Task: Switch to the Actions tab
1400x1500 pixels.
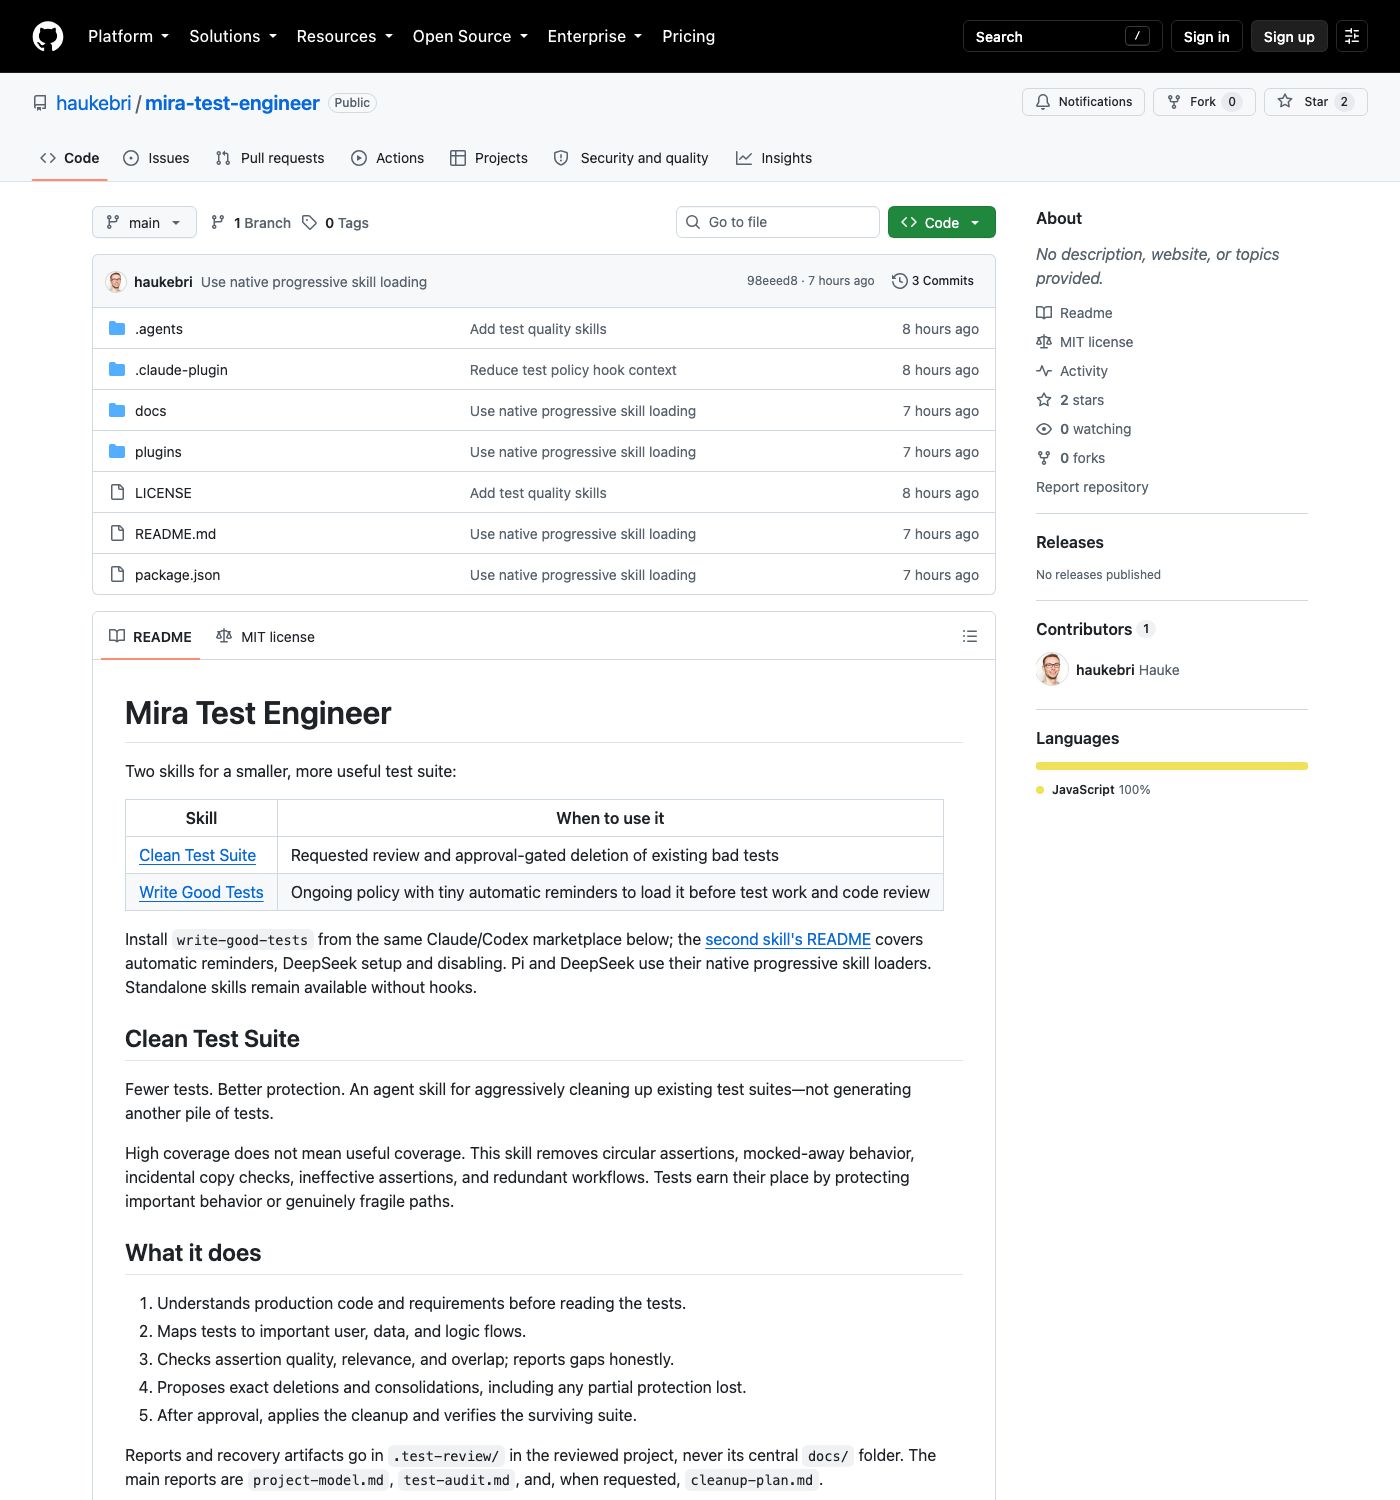Action: click(x=388, y=158)
